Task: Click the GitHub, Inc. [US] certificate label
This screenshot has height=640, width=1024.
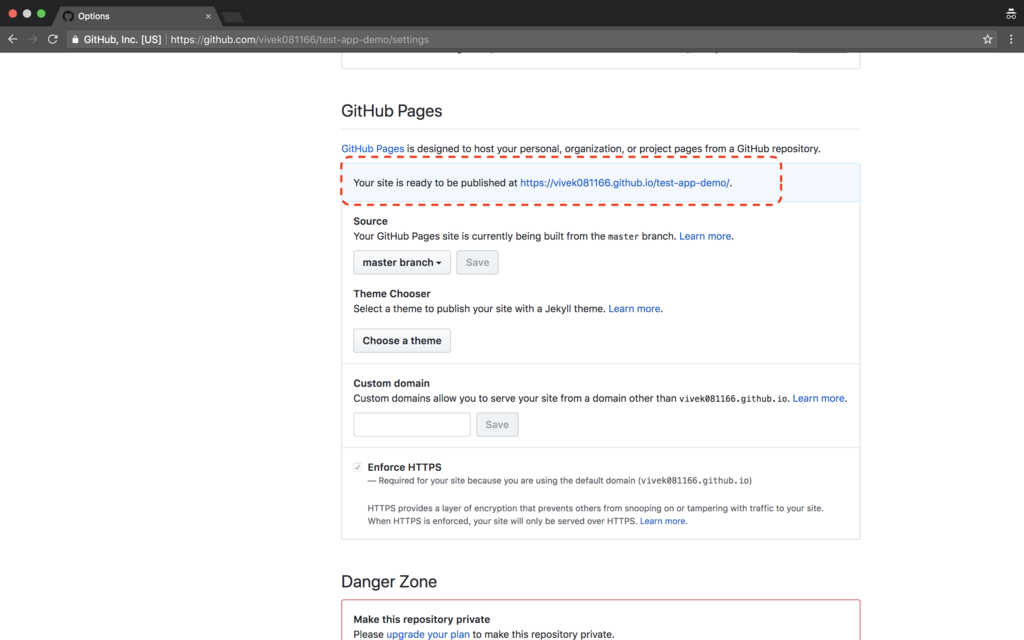Action: pyautogui.click(x=122, y=39)
